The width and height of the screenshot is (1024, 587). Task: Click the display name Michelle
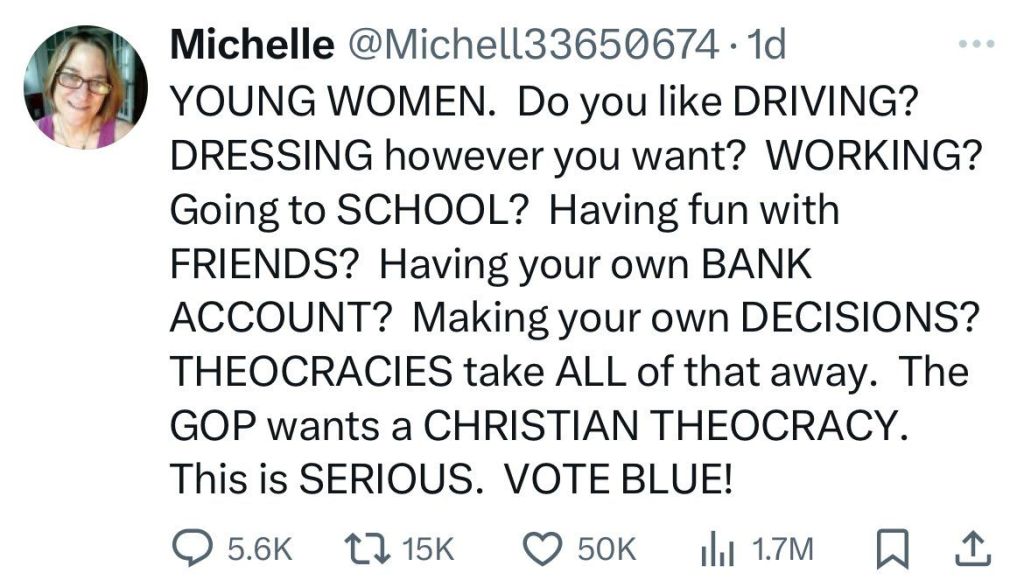click(x=252, y=44)
